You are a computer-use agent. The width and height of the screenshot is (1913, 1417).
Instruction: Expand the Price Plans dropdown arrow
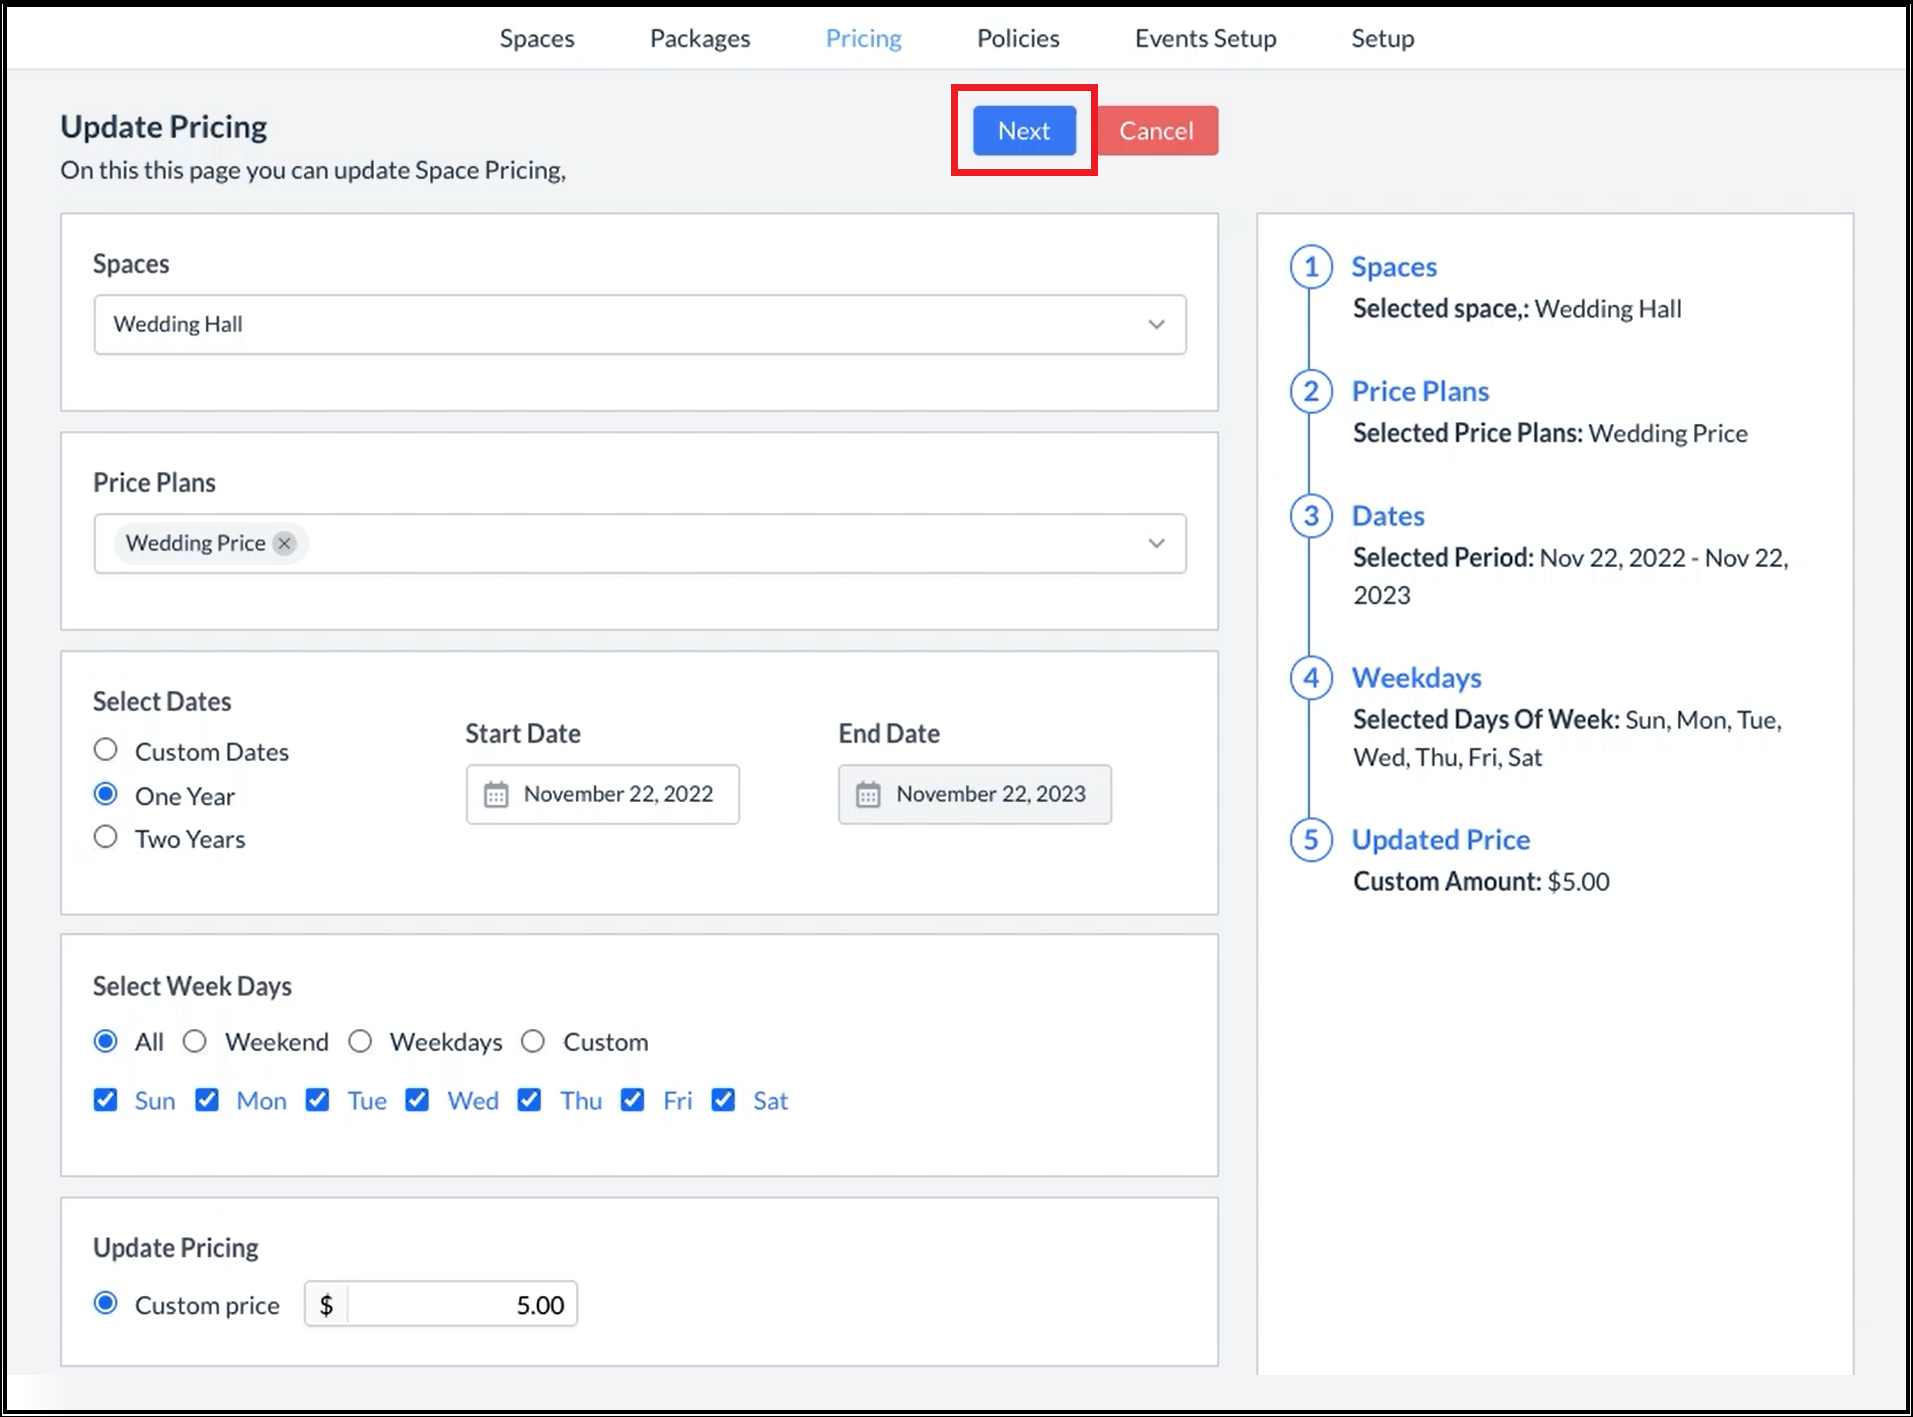click(1156, 543)
